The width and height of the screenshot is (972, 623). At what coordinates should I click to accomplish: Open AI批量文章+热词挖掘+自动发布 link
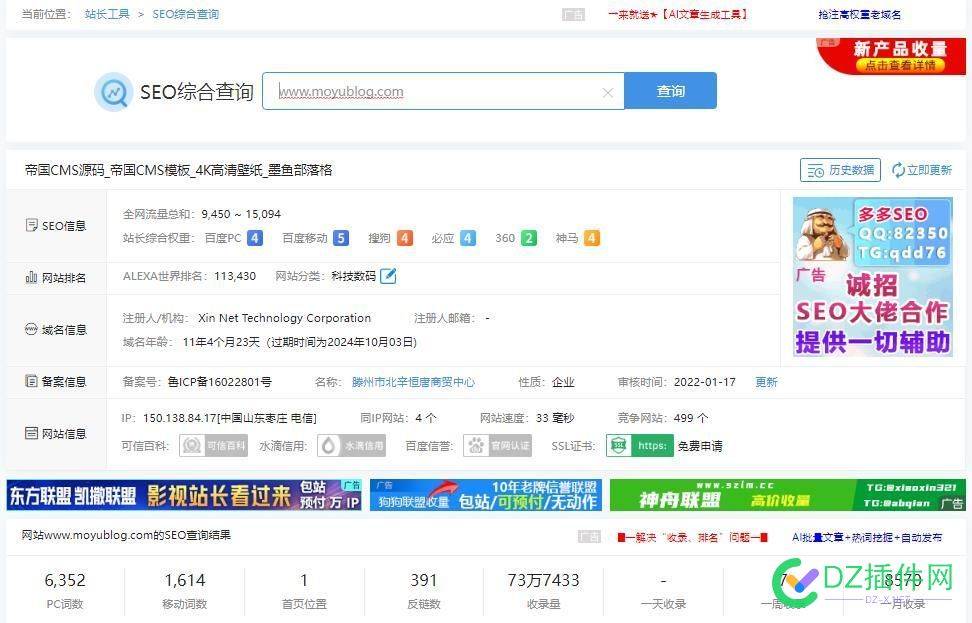tap(867, 537)
